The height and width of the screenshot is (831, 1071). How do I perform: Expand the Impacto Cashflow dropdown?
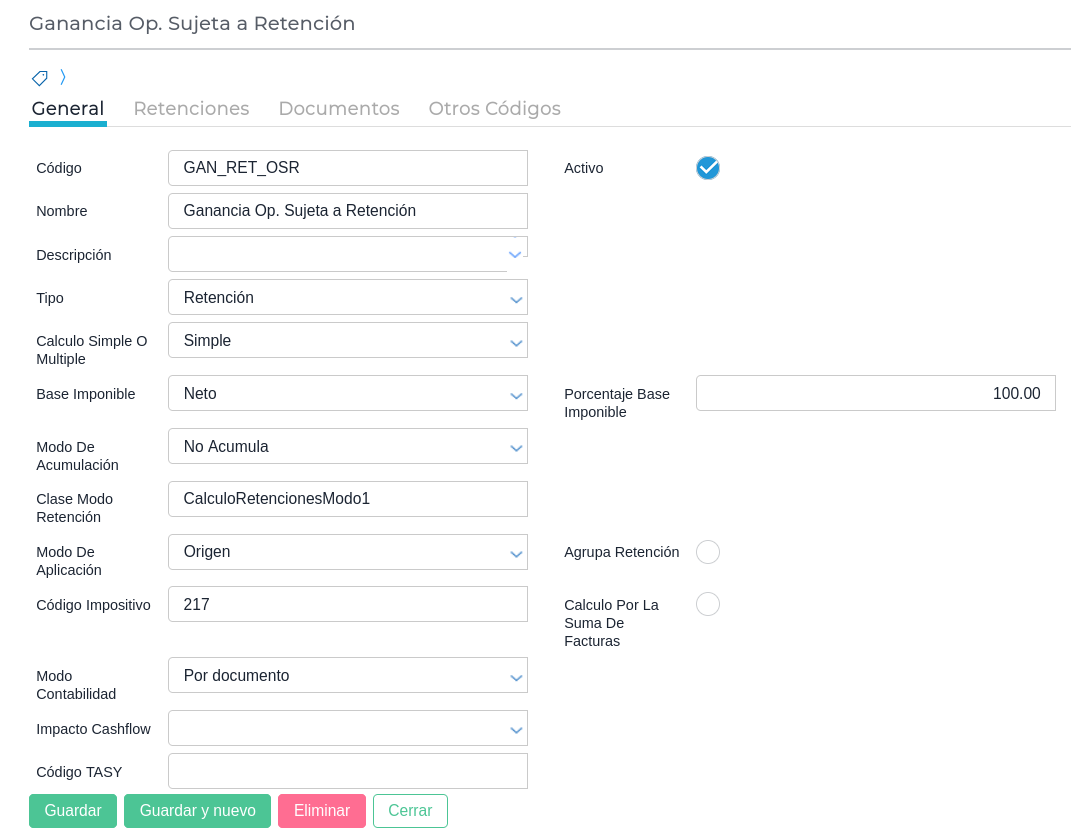[347, 728]
